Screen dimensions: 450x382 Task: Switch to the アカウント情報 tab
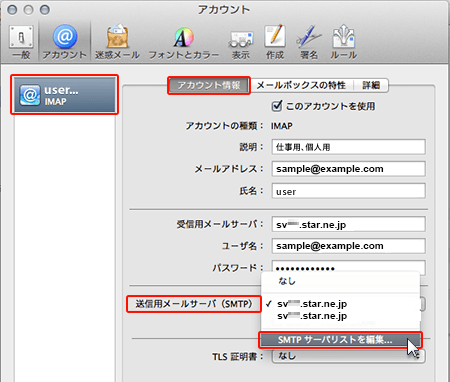pos(209,85)
